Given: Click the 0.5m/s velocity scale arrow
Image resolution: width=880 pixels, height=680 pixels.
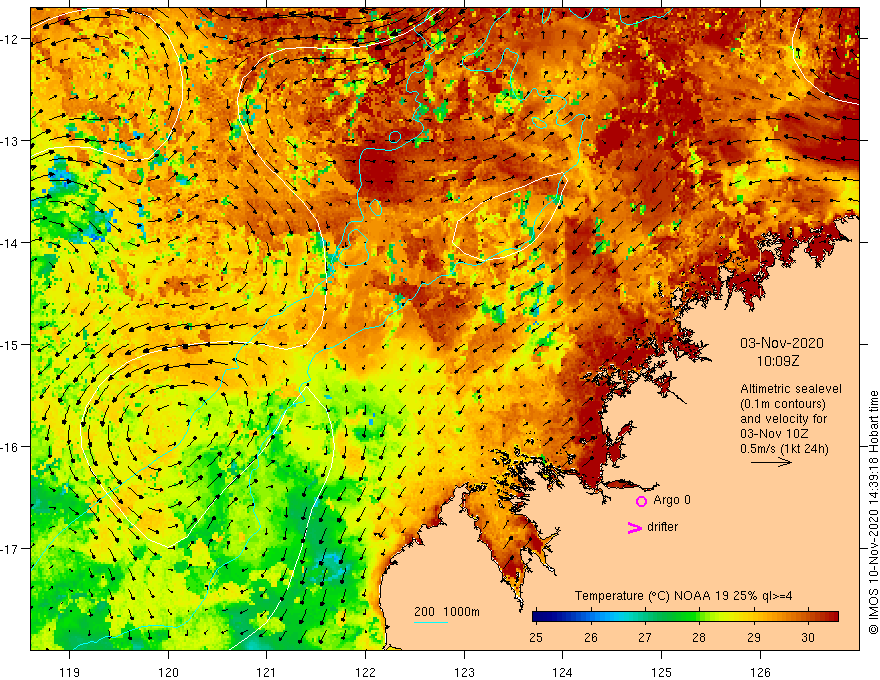Looking at the screenshot, I should coord(771,462).
